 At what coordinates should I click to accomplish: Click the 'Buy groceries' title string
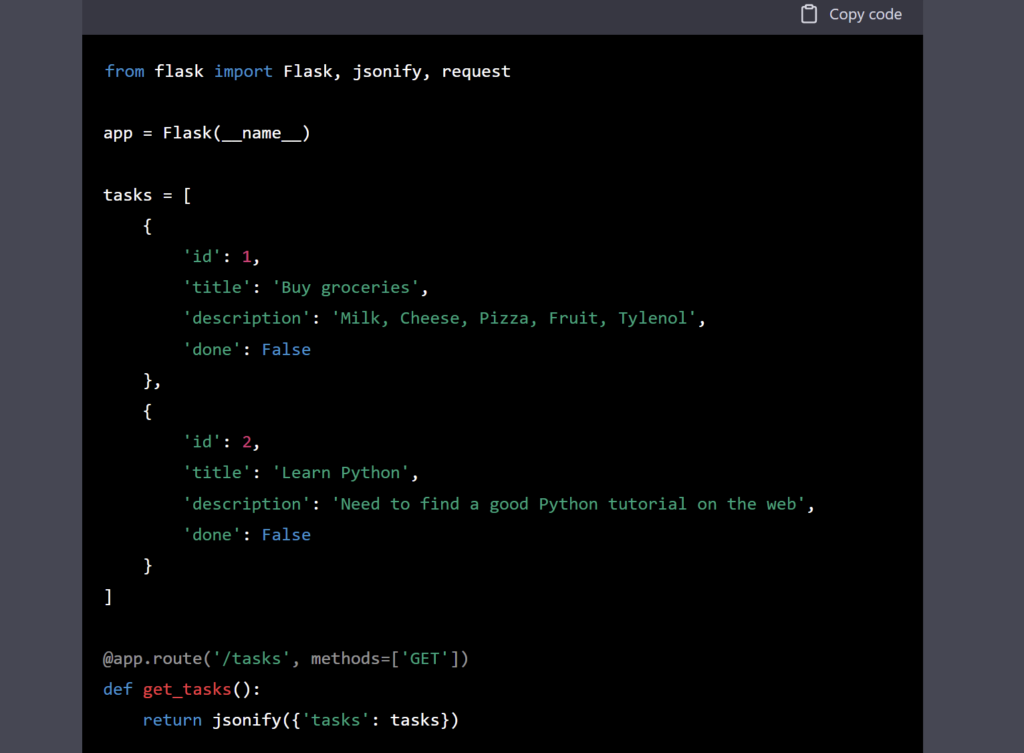click(345, 288)
